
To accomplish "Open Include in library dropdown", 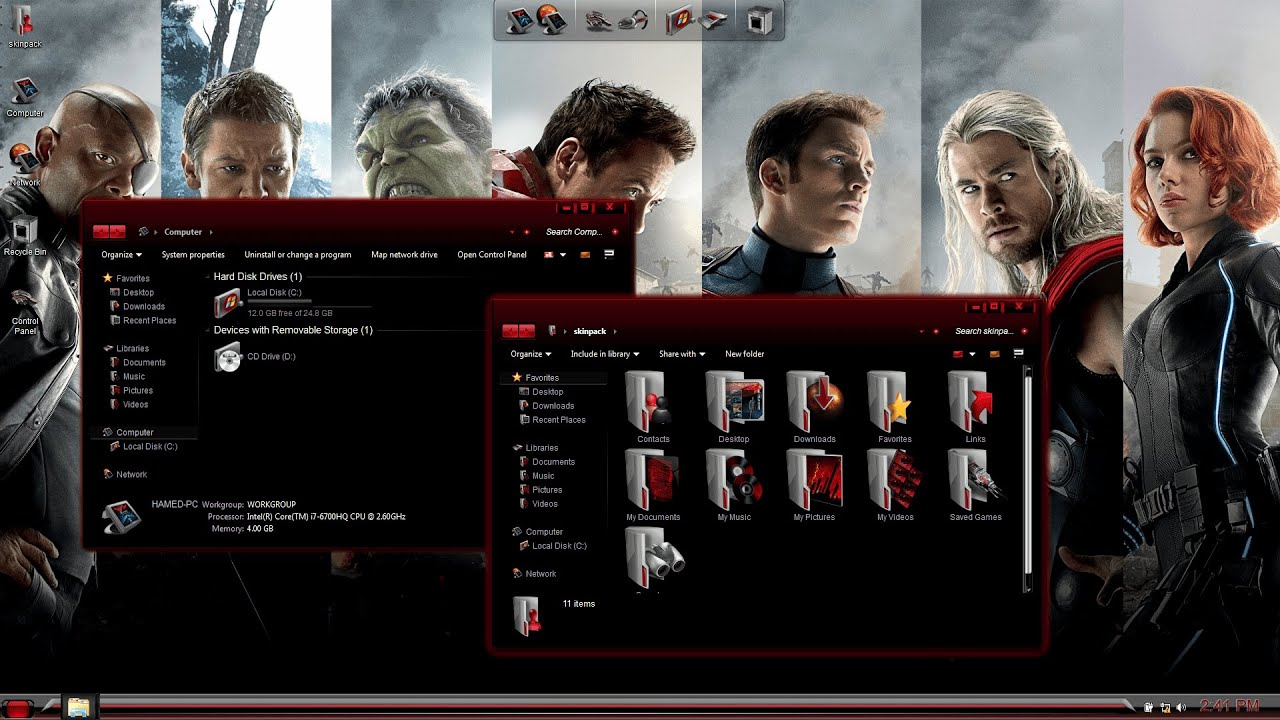I will [604, 353].
